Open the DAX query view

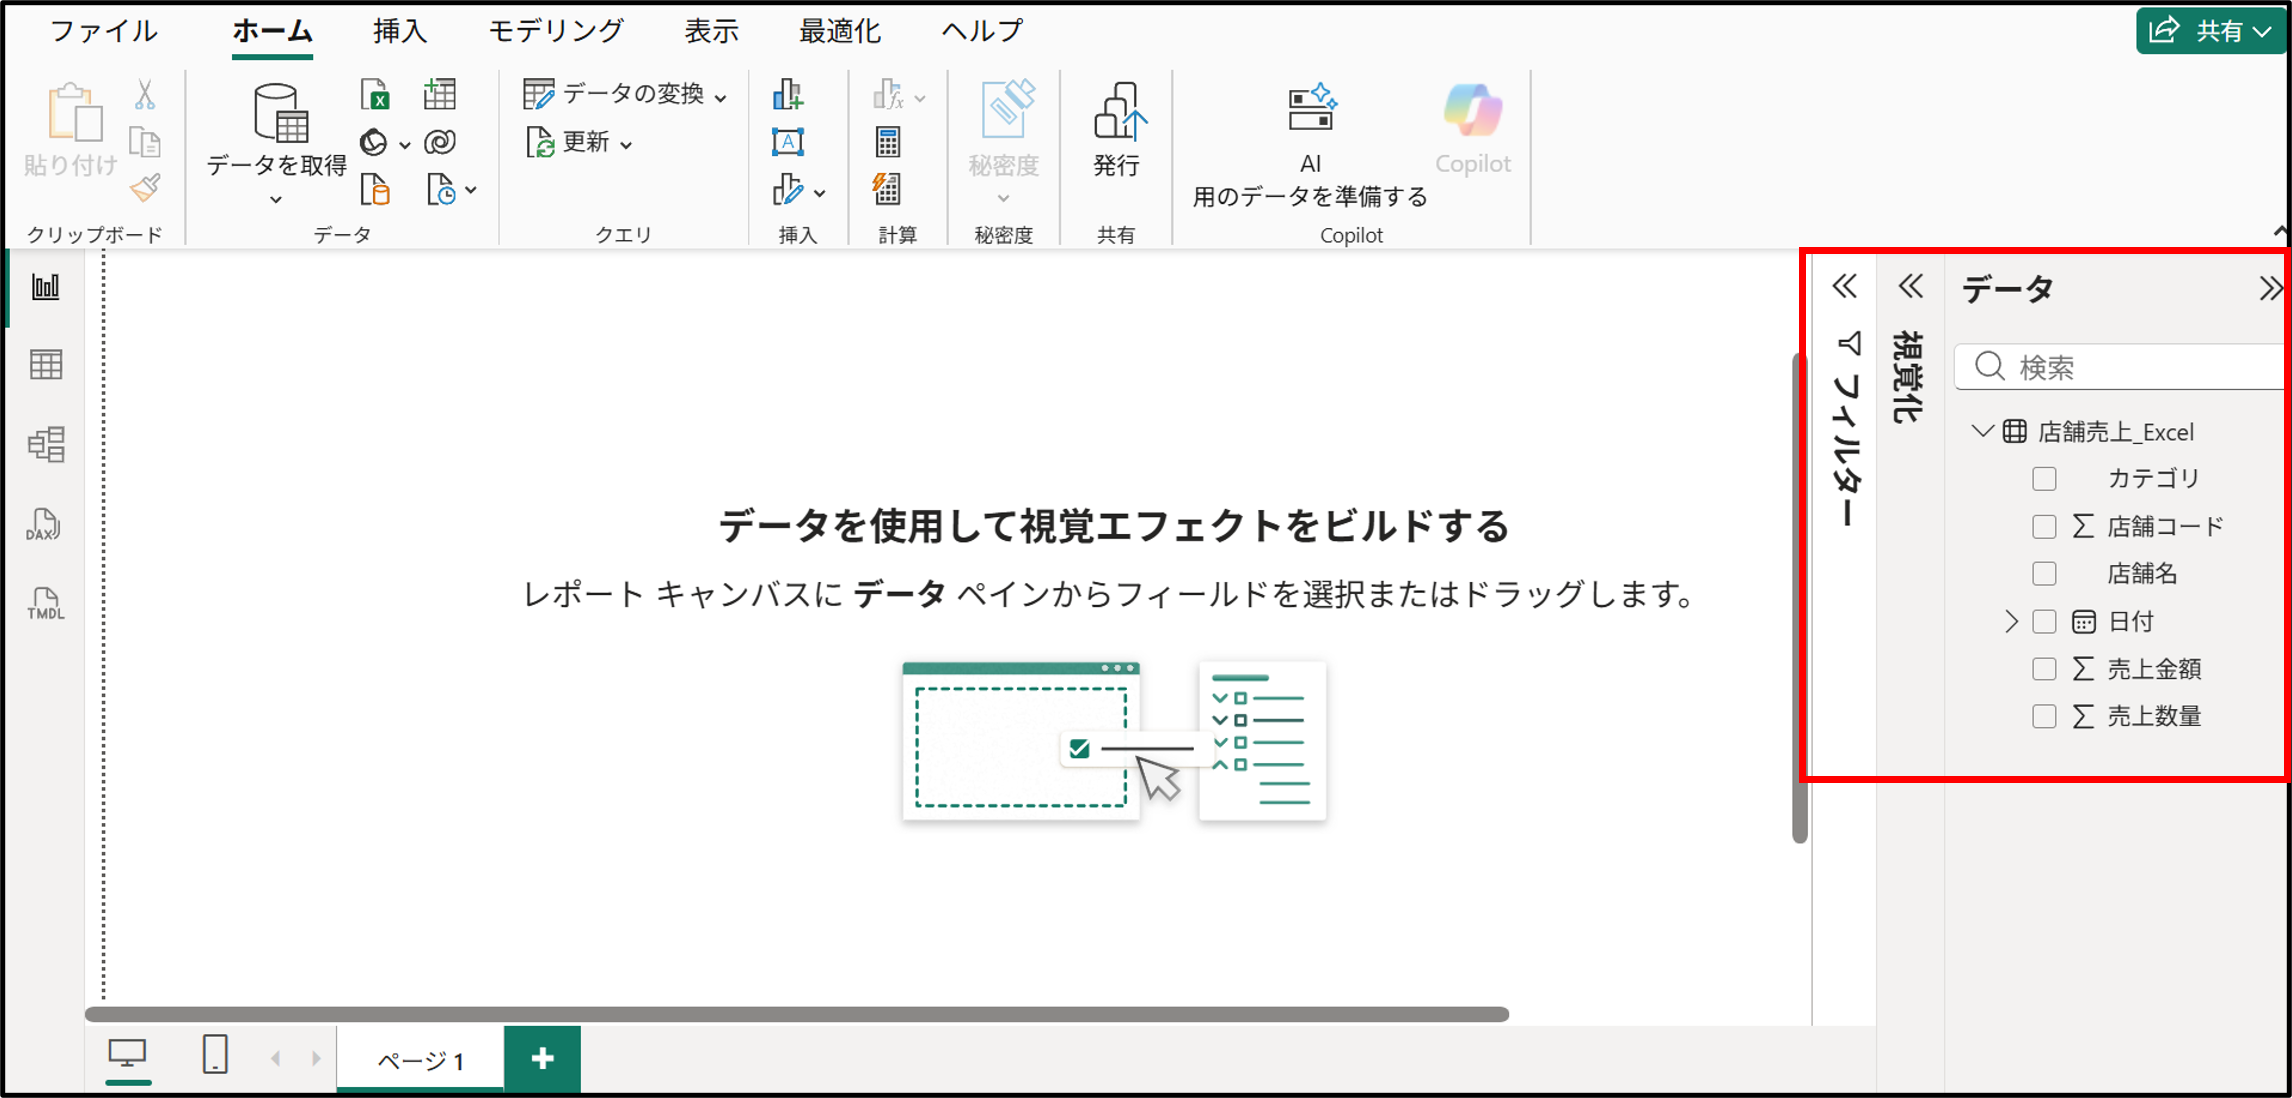(x=46, y=523)
